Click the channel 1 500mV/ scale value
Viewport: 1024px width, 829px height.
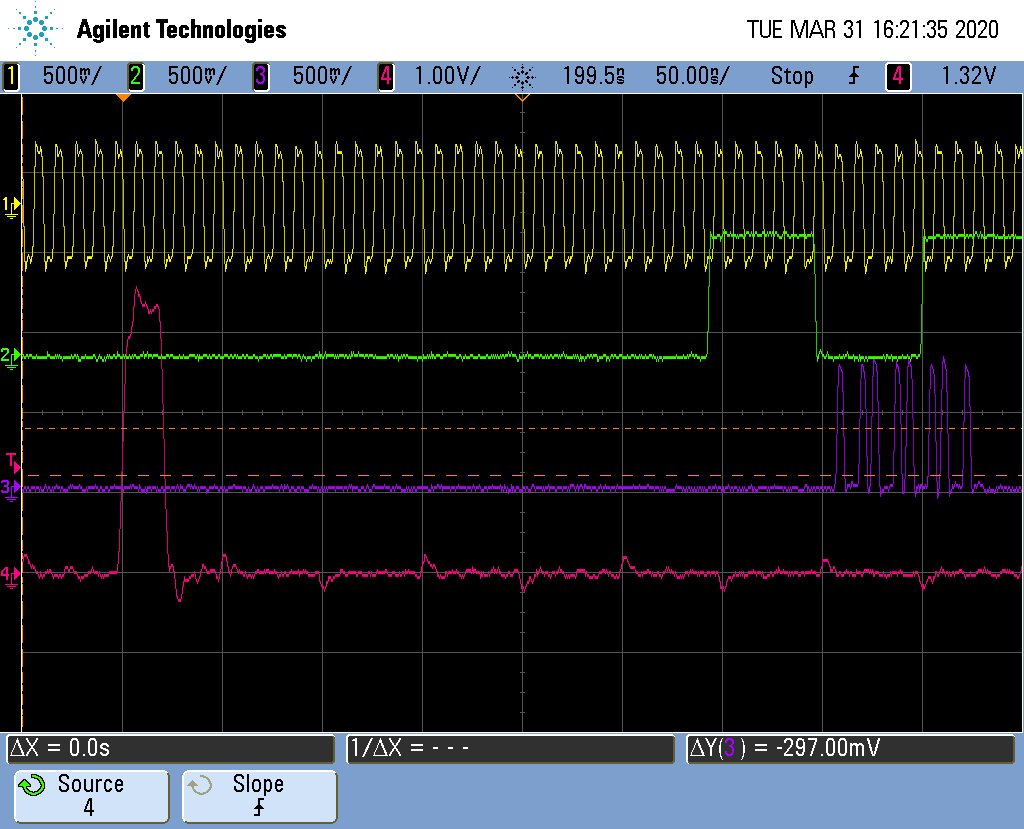(72, 76)
